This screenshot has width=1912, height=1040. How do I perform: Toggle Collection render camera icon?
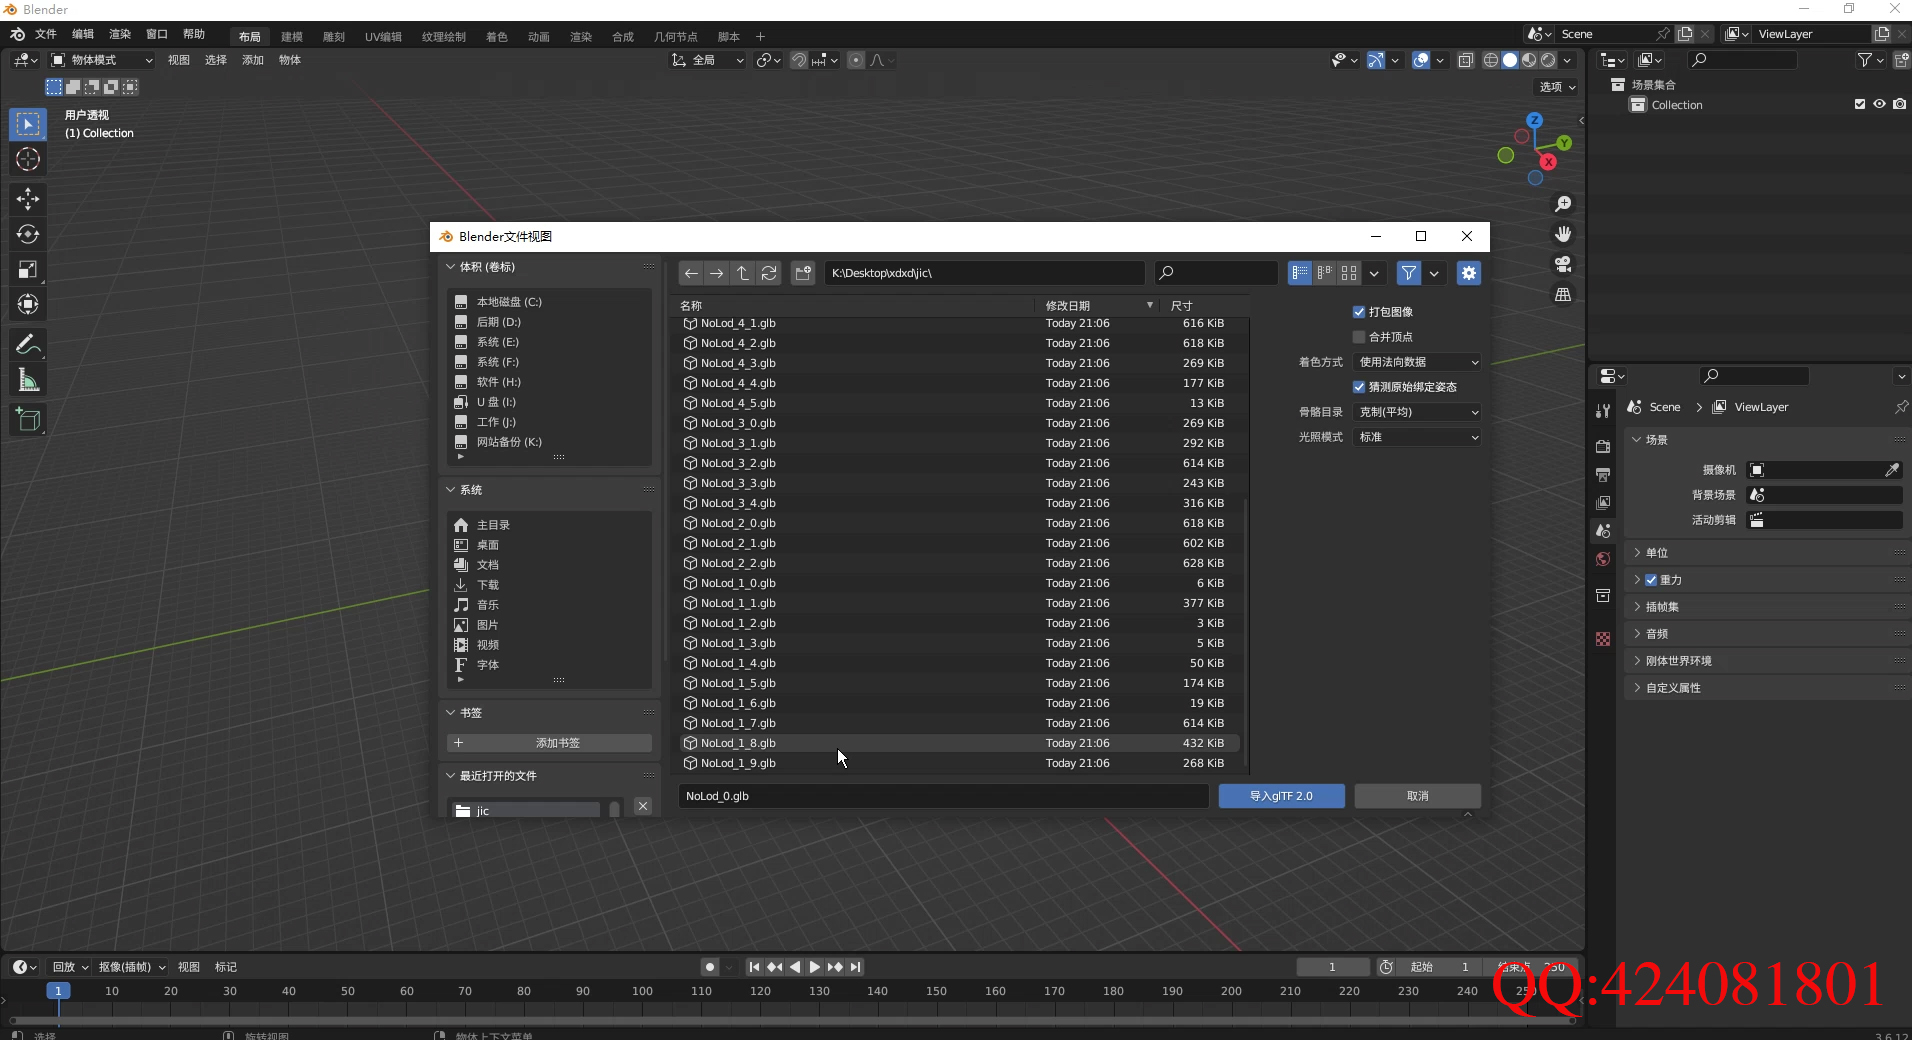coord(1900,104)
